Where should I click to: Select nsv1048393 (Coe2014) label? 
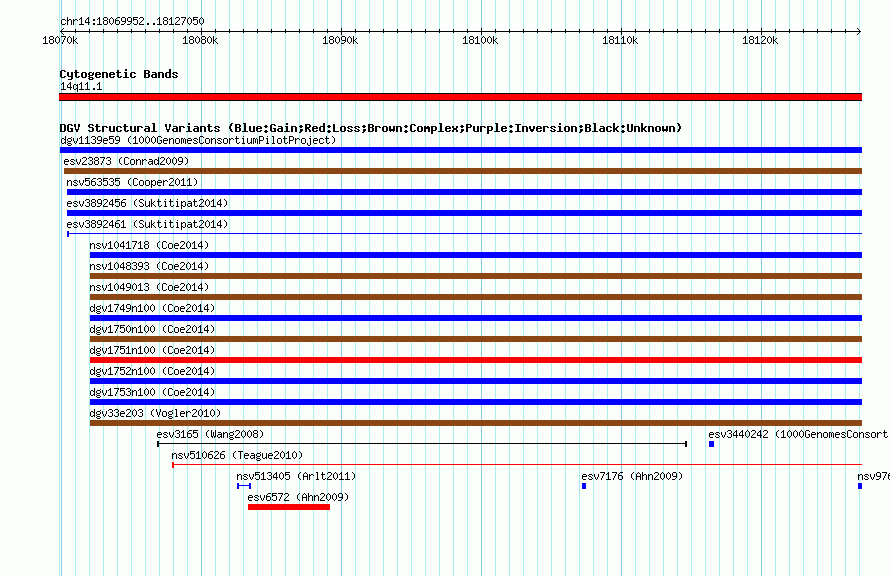coord(149,266)
